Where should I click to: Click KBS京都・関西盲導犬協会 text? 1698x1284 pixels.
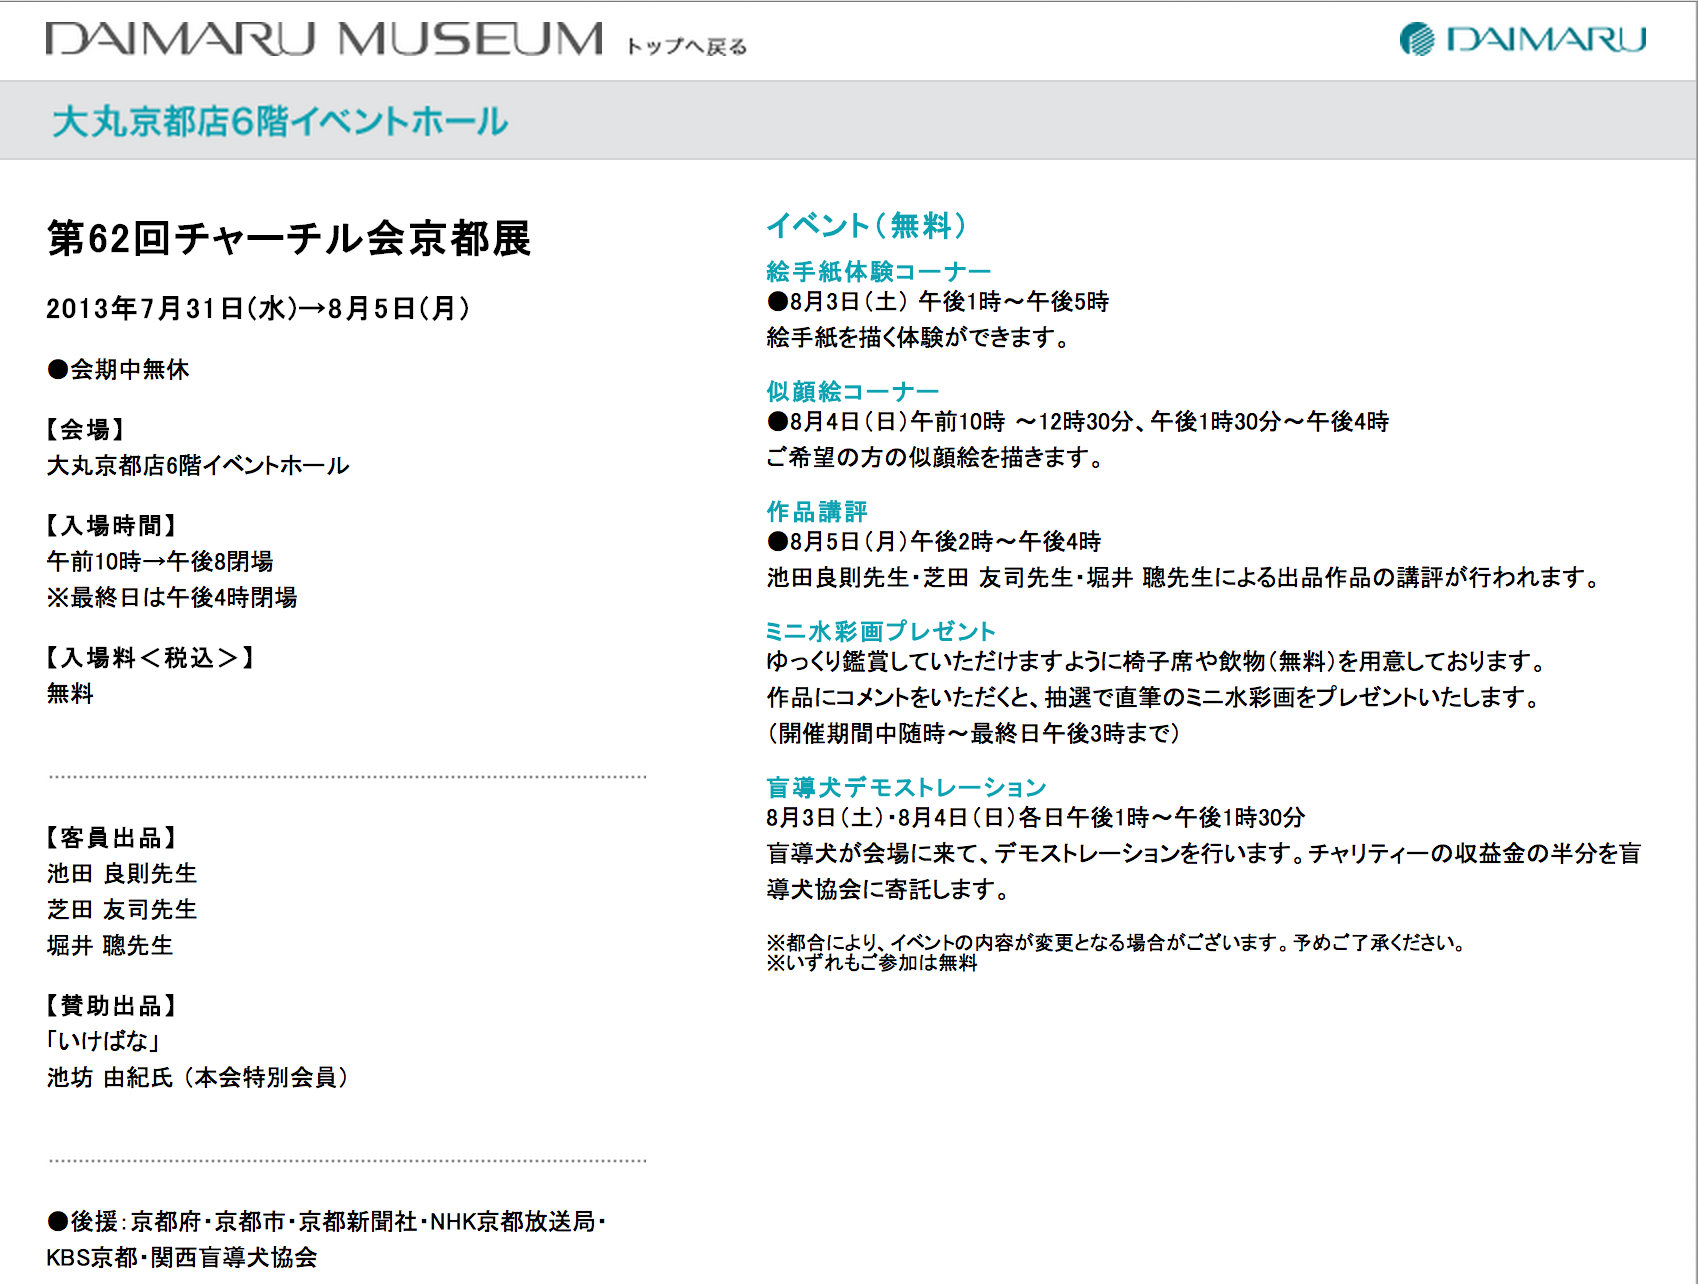[182, 1257]
